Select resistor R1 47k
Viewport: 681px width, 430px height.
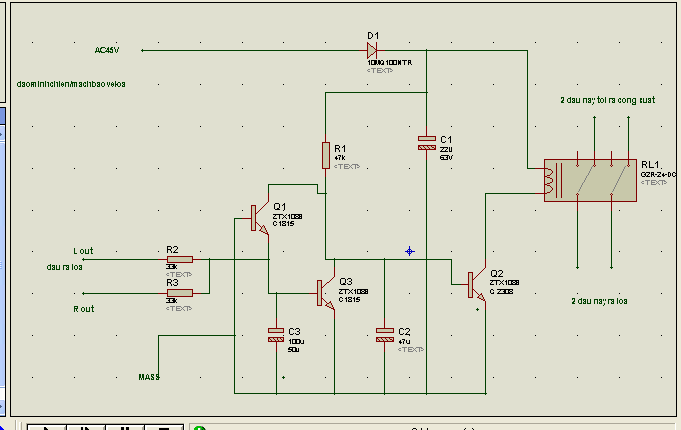pos(326,155)
